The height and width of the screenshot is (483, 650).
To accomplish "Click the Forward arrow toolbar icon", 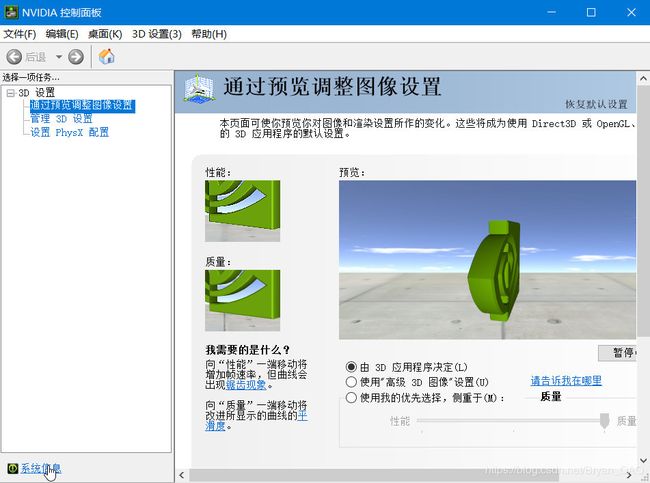I will [75, 56].
